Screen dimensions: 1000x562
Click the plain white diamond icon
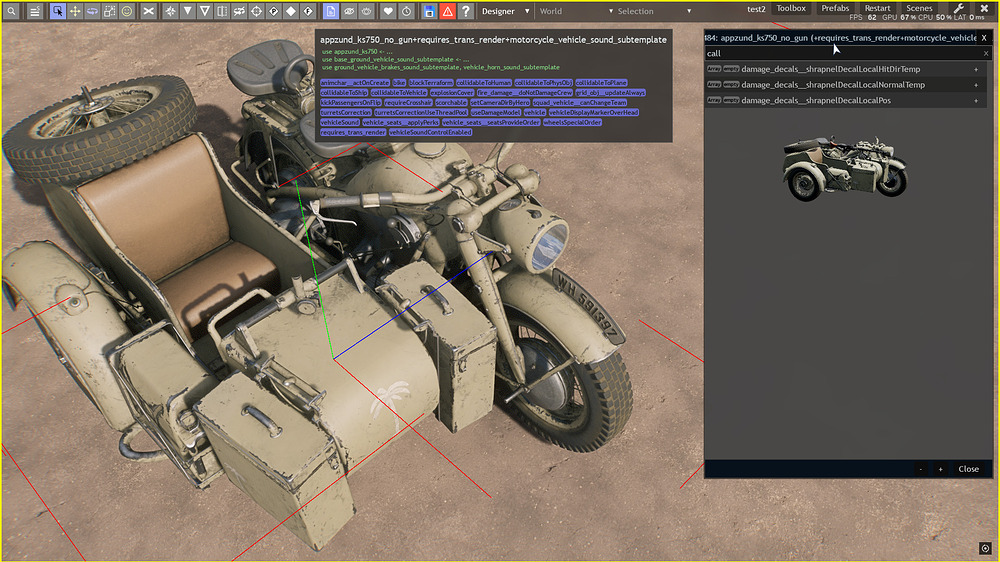click(291, 11)
